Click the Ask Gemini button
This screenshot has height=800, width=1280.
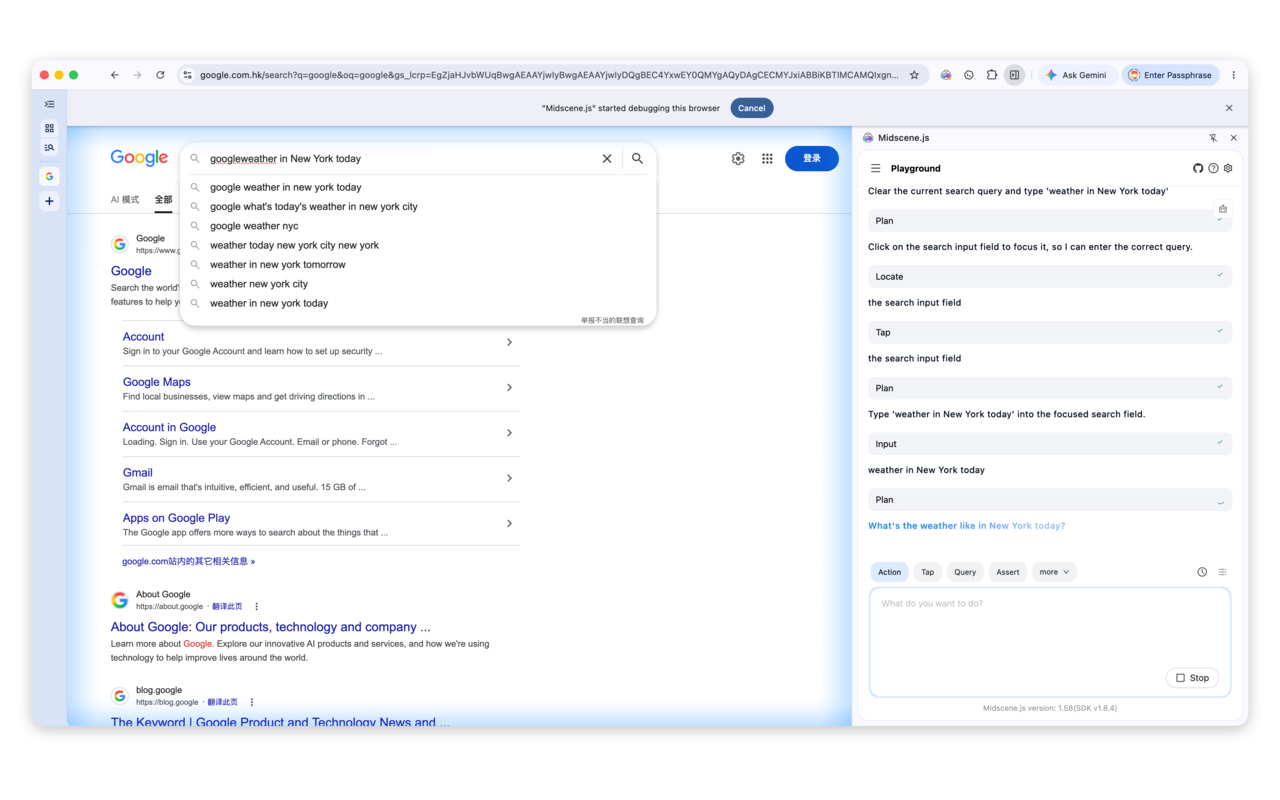1076,75
